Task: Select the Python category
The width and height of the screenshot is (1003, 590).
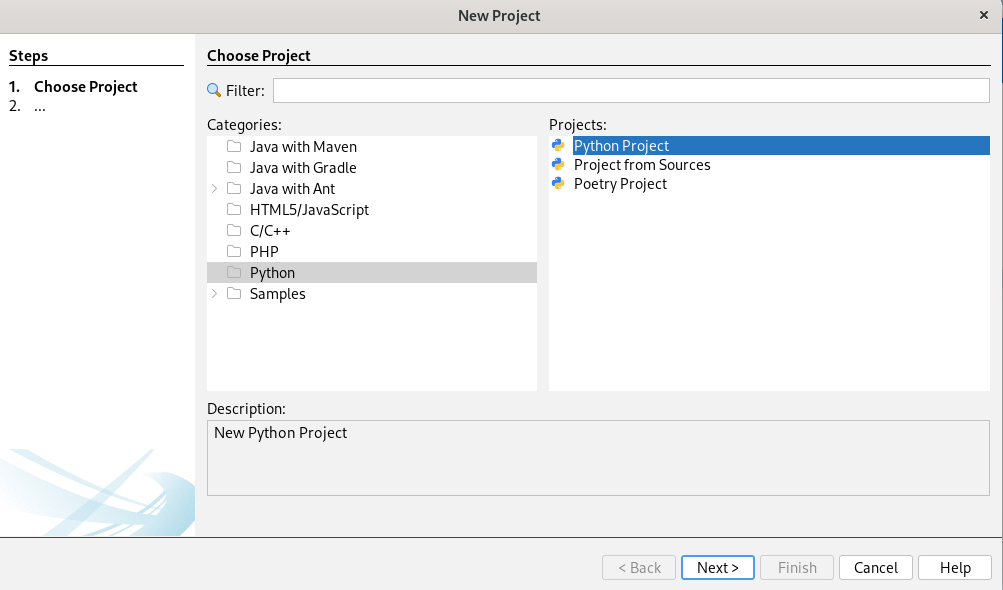Action: point(272,273)
